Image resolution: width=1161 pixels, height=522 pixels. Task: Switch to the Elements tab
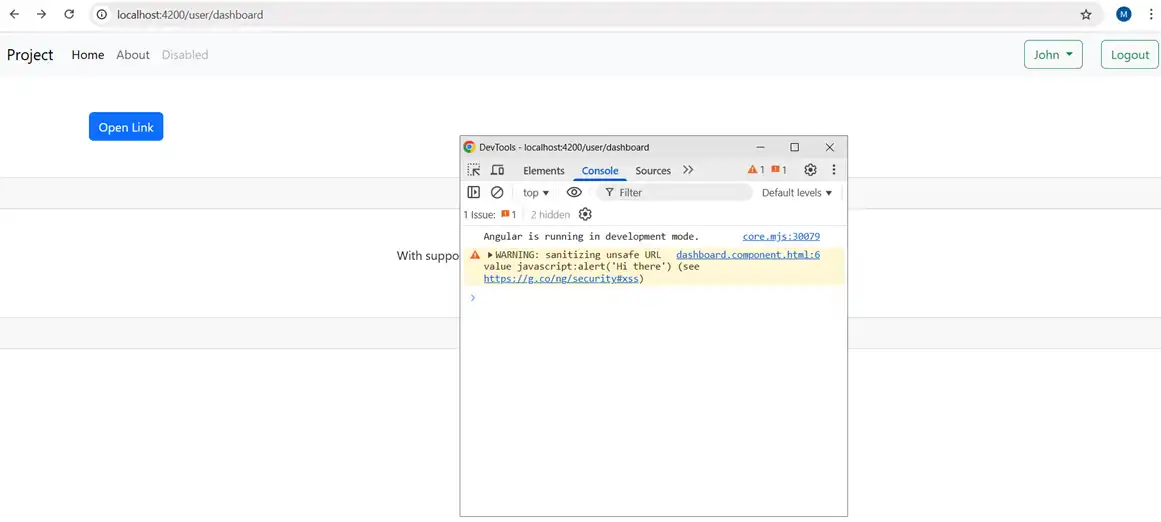click(x=544, y=171)
